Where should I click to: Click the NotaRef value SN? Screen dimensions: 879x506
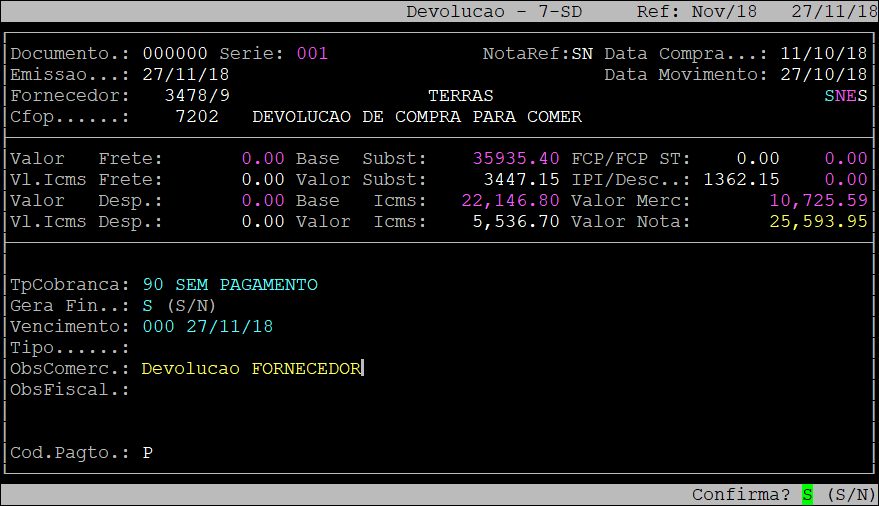(x=582, y=54)
